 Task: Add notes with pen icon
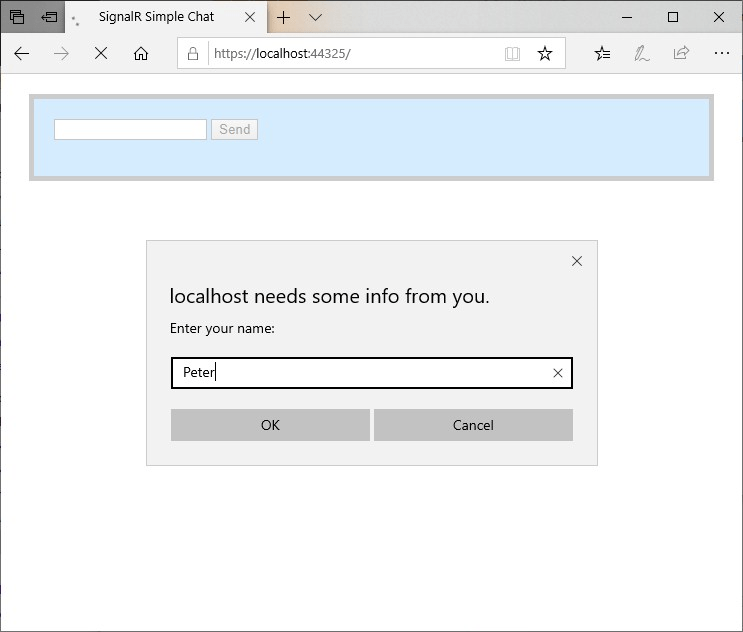(642, 54)
